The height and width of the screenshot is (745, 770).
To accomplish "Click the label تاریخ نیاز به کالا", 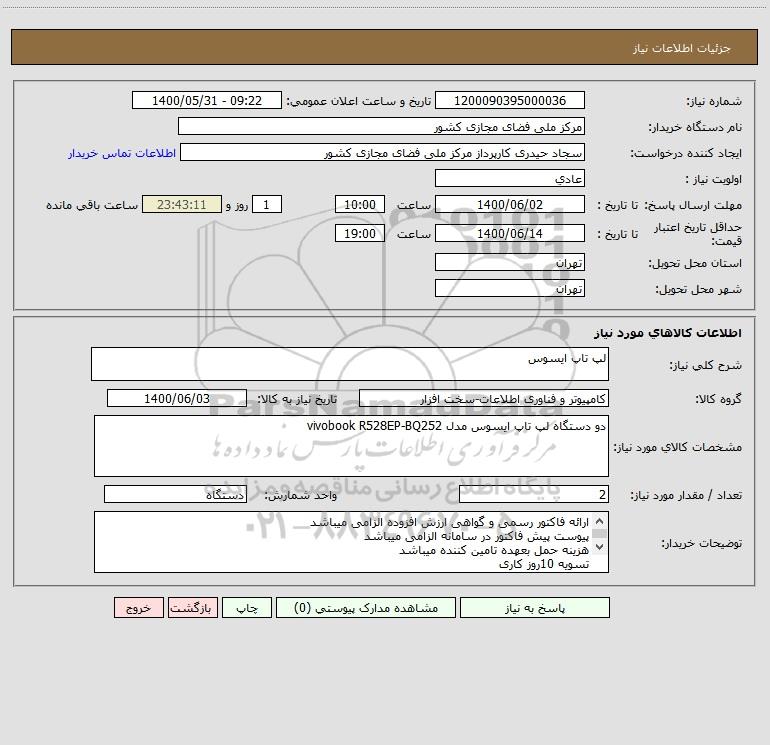I will 297,399.
